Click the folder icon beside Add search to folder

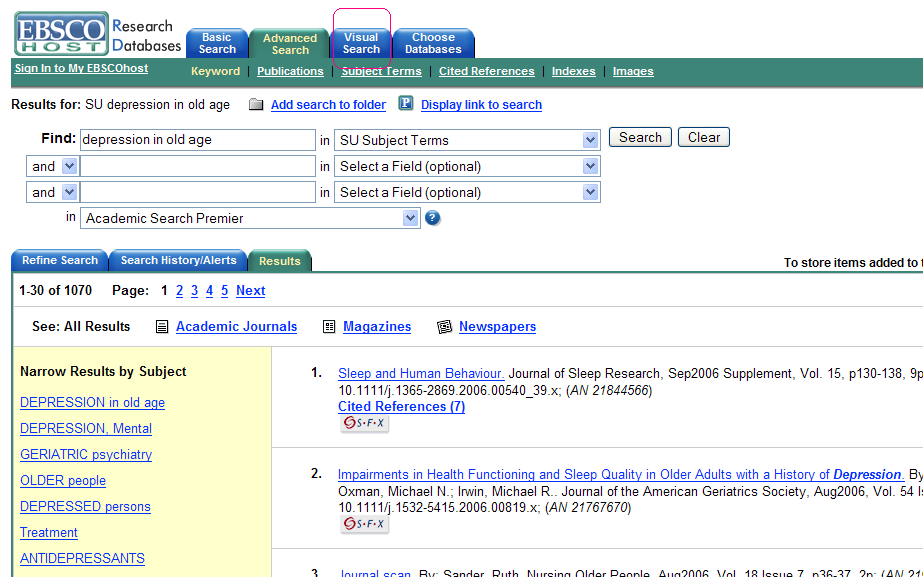click(255, 104)
